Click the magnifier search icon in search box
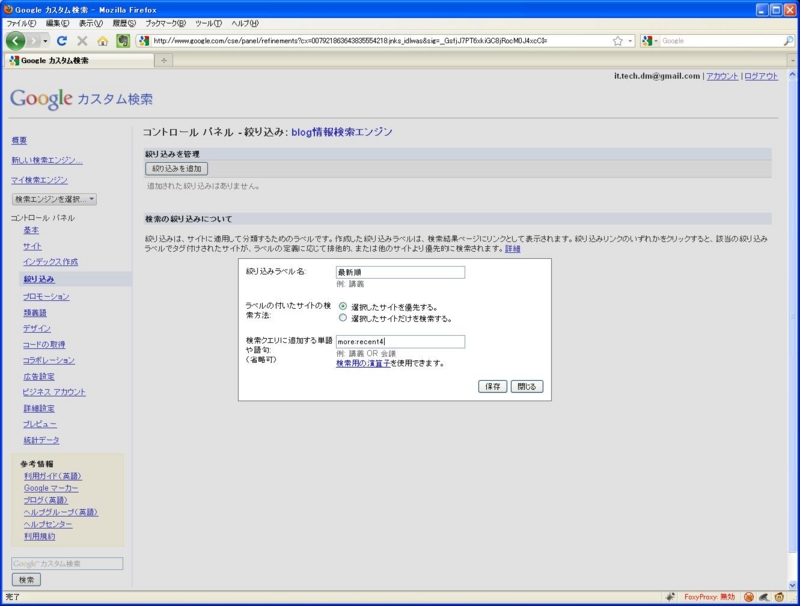Viewport: 800px width, 606px height. [x=788, y=41]
